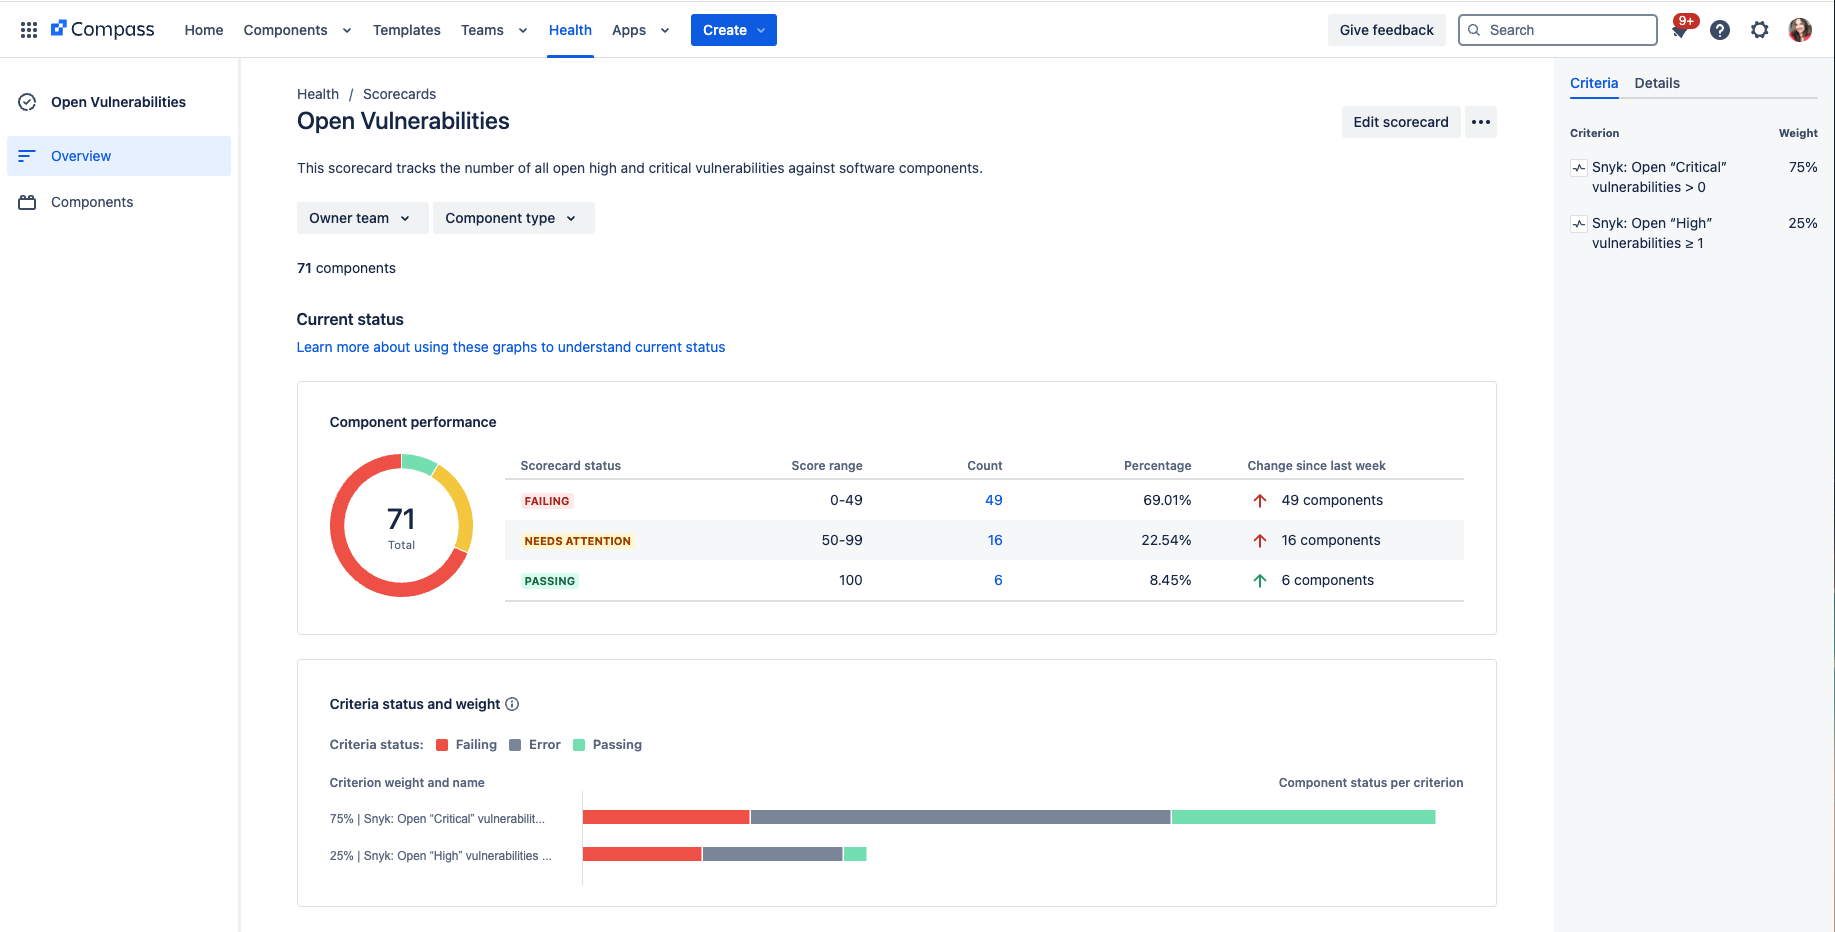Open notifications via the bell icon
The width and height of the screenshot is (1835, 932).
coord(1680,30)
